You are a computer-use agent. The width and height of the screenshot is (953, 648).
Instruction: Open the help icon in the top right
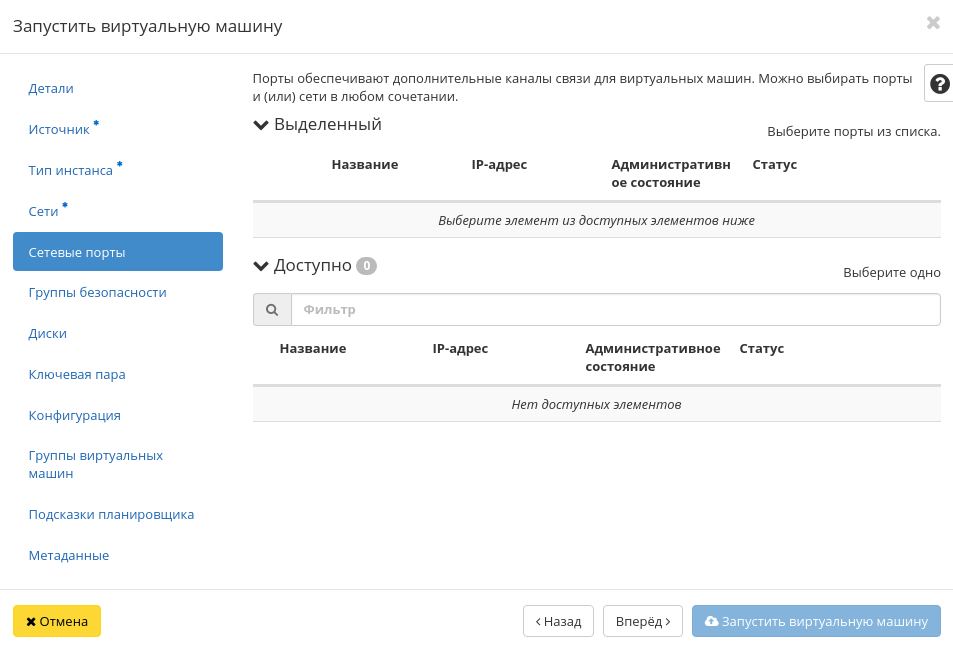[938, 83]
